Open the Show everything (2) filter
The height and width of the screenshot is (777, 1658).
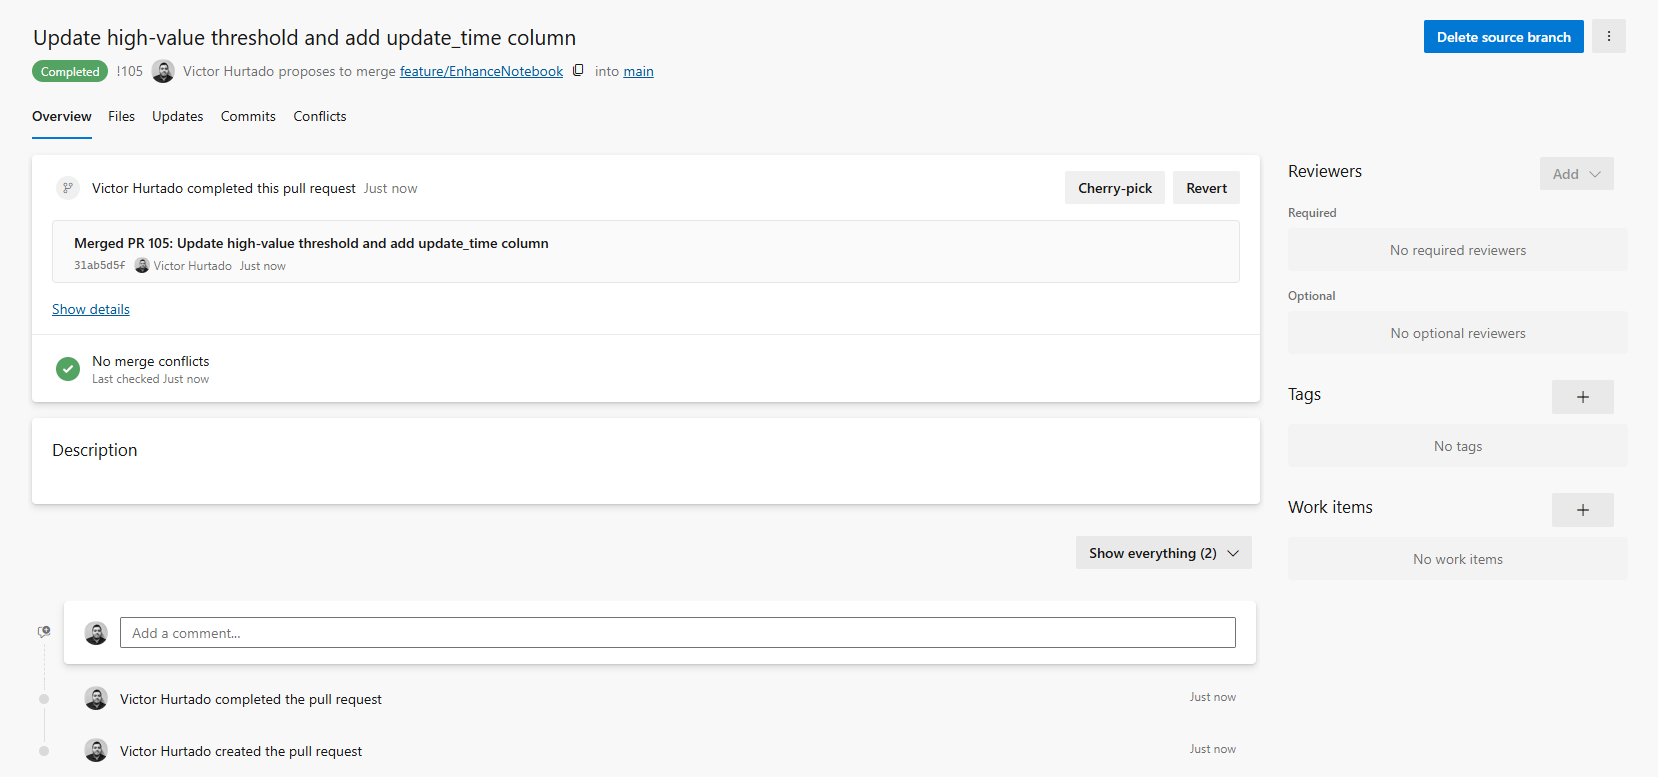point(1163,553)
